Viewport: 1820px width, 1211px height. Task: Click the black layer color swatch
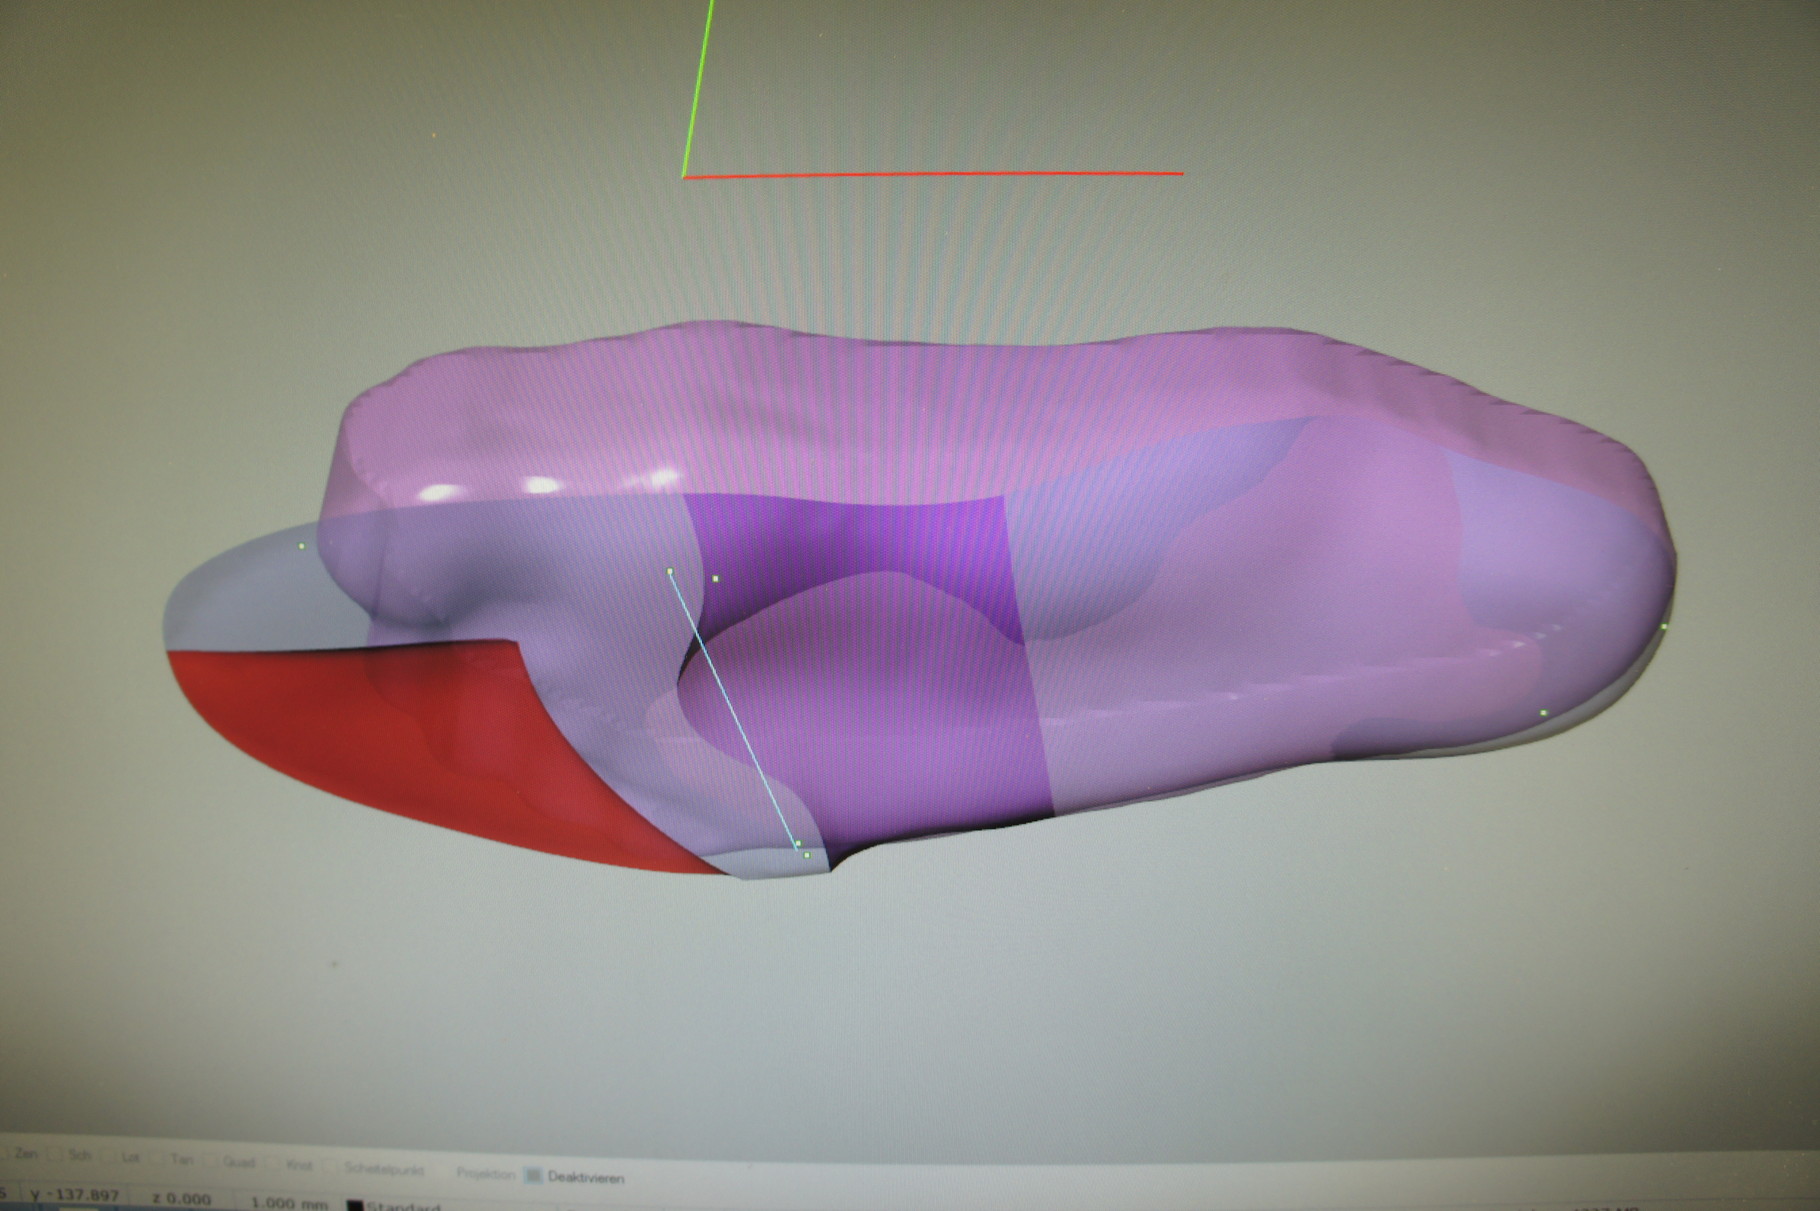click(x=354, y=1206)
